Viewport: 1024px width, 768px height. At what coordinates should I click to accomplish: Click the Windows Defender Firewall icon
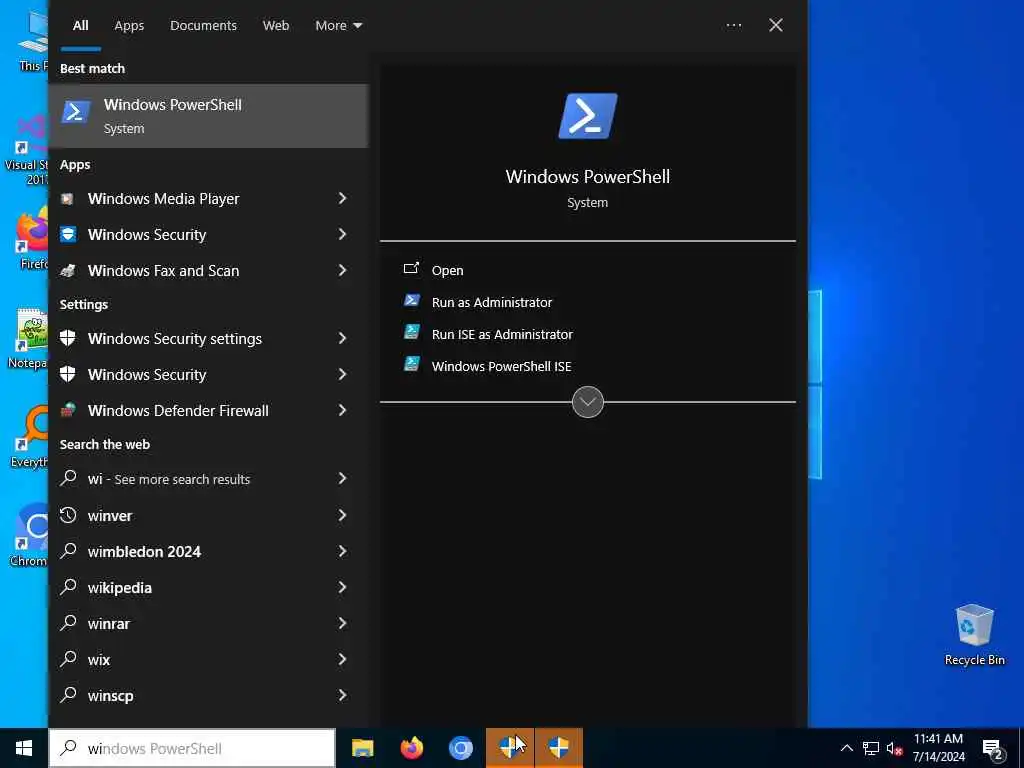68,410
